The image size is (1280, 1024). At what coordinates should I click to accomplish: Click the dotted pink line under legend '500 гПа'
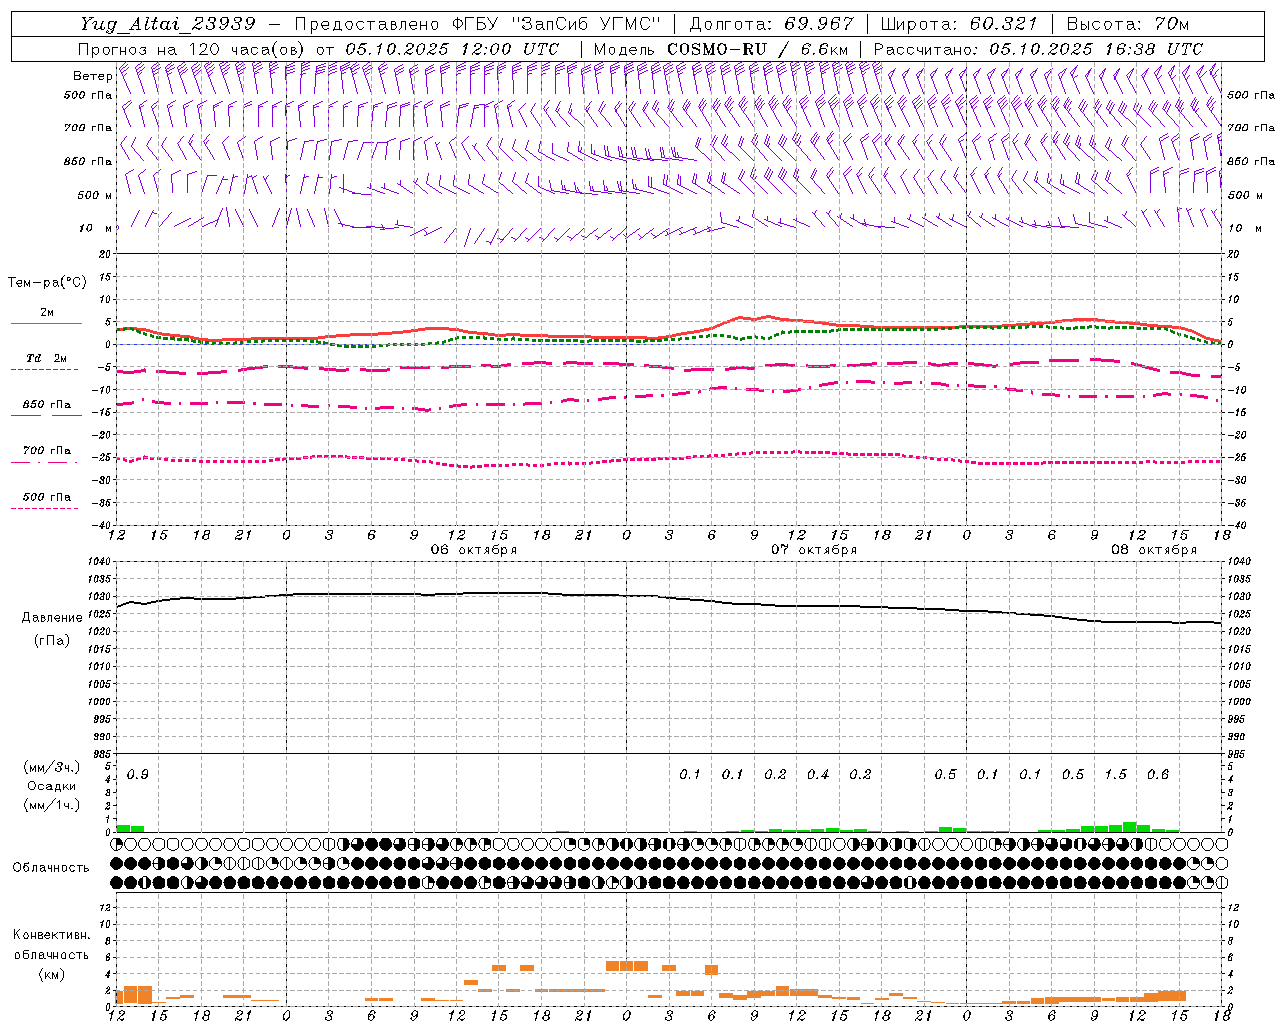pos(44,508)
